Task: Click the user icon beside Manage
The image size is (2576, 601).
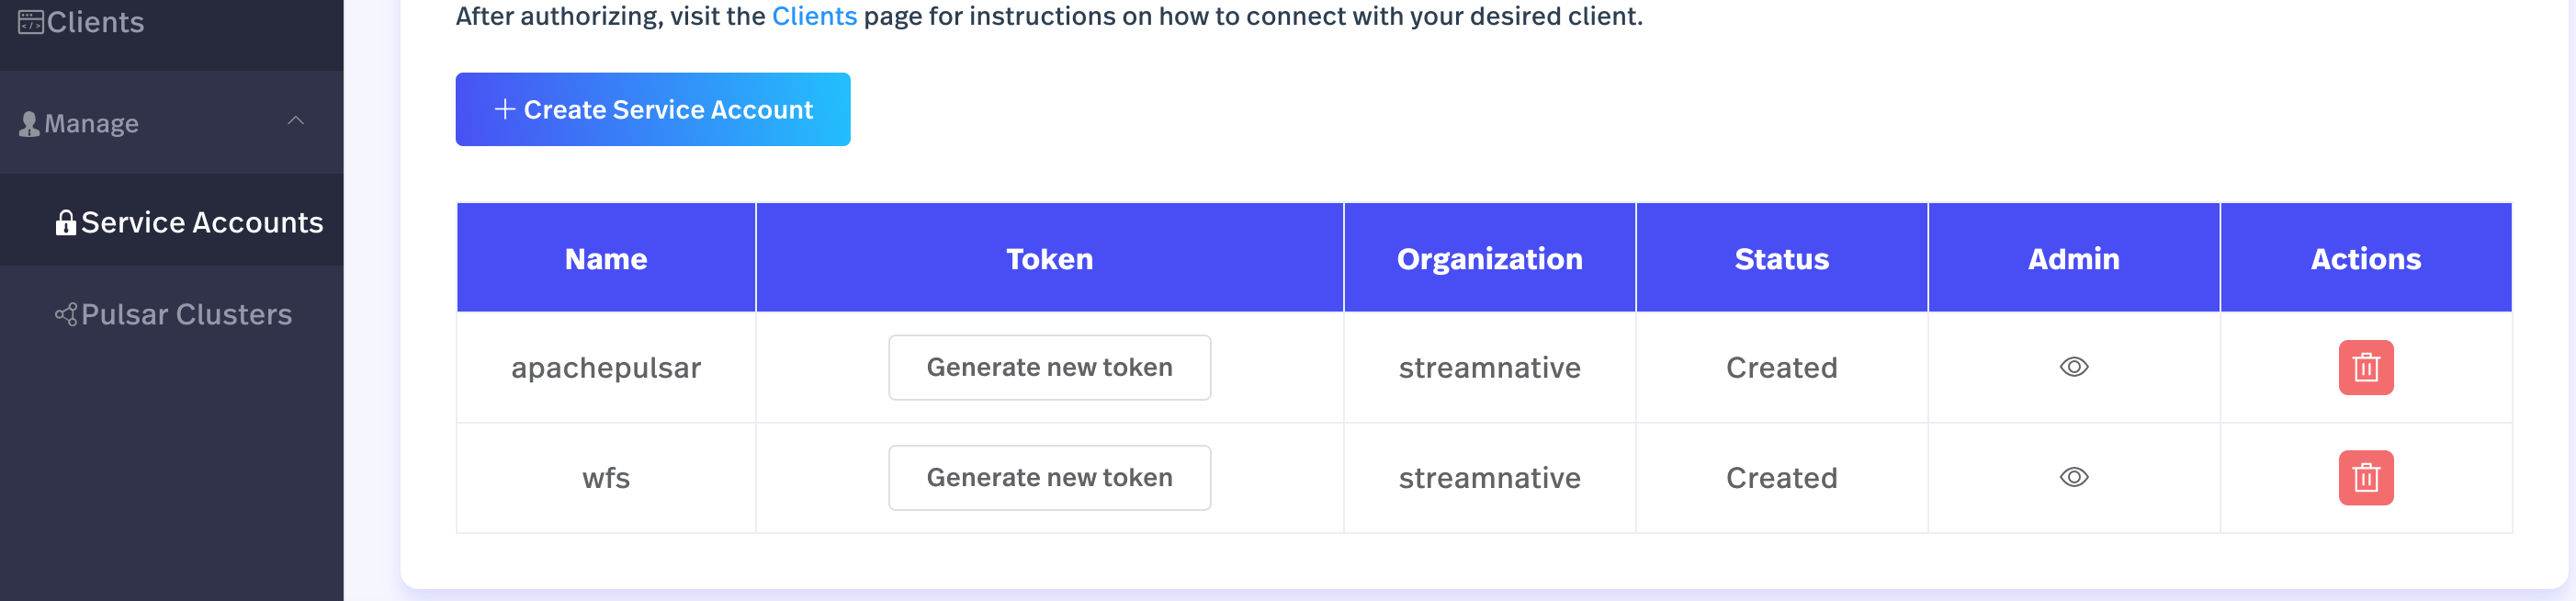Action: [30, 123]
